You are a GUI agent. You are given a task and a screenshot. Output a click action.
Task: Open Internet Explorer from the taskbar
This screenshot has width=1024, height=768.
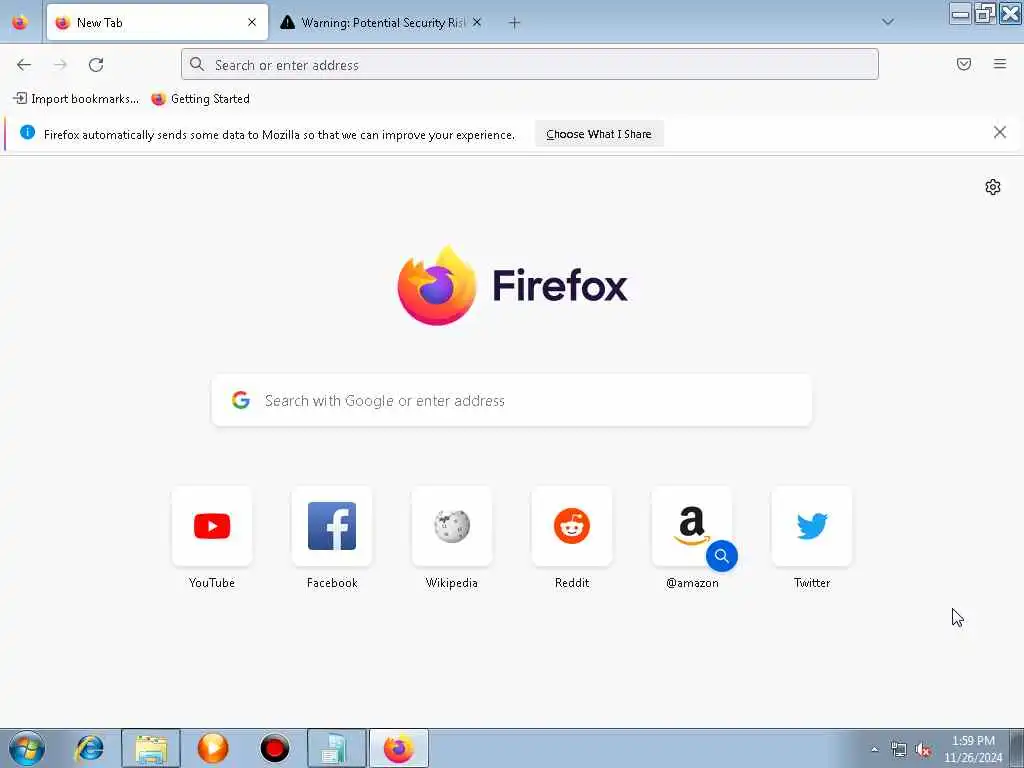point(89,748)
